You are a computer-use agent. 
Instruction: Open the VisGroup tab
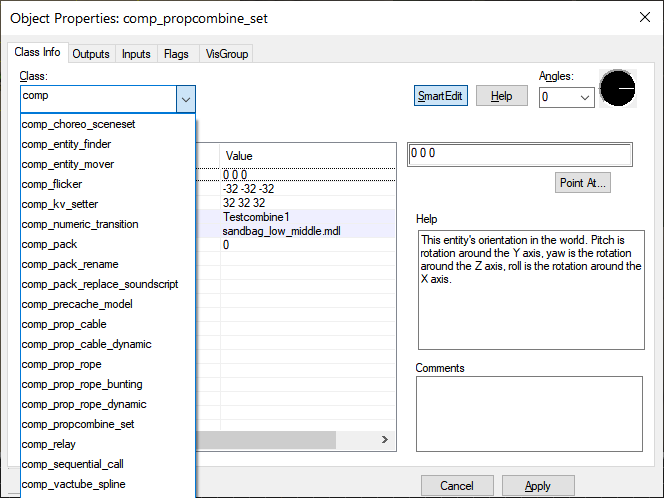click(x=227, y=54)
